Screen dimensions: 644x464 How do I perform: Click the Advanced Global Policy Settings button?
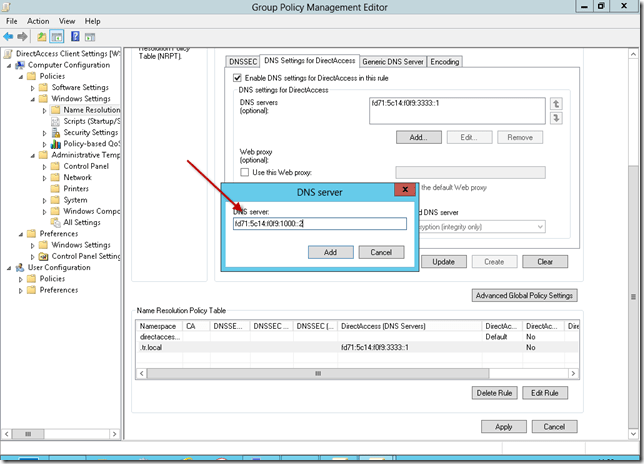[x=524, y=296]
